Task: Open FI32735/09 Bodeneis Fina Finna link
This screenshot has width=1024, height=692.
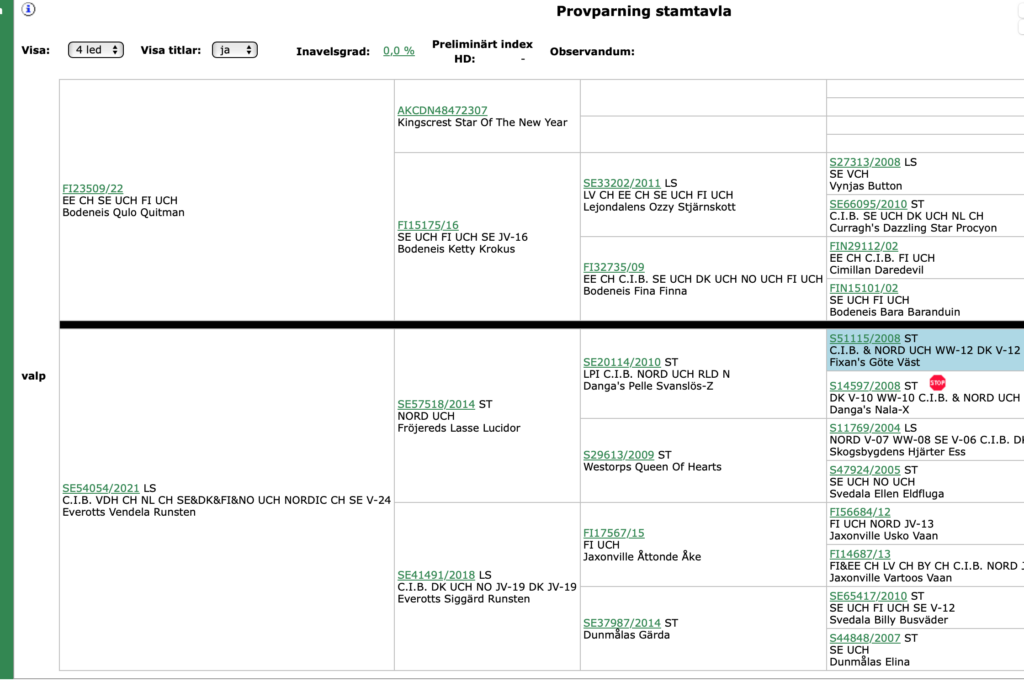Action: [x=614, y=267]
